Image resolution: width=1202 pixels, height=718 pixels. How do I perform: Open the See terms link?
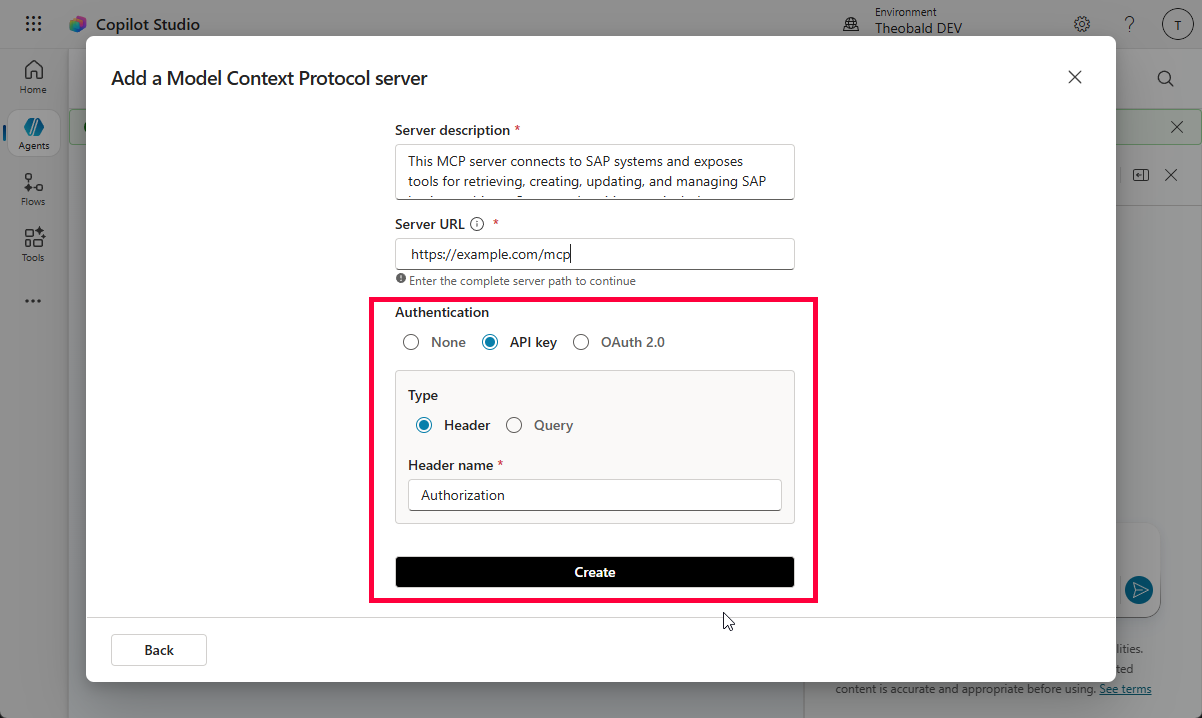coord(1125,689)
